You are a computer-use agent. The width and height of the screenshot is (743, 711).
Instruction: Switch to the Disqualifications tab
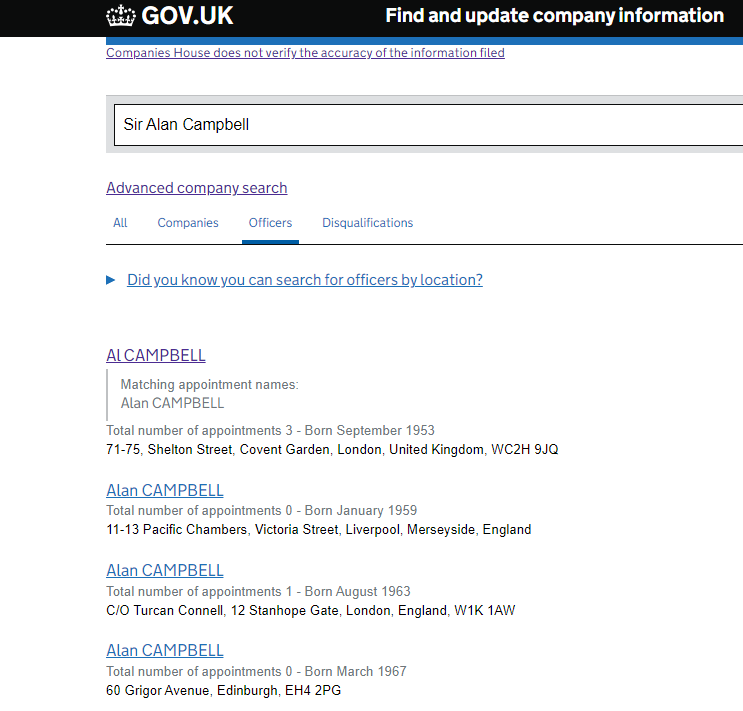[x=368, y=223]
